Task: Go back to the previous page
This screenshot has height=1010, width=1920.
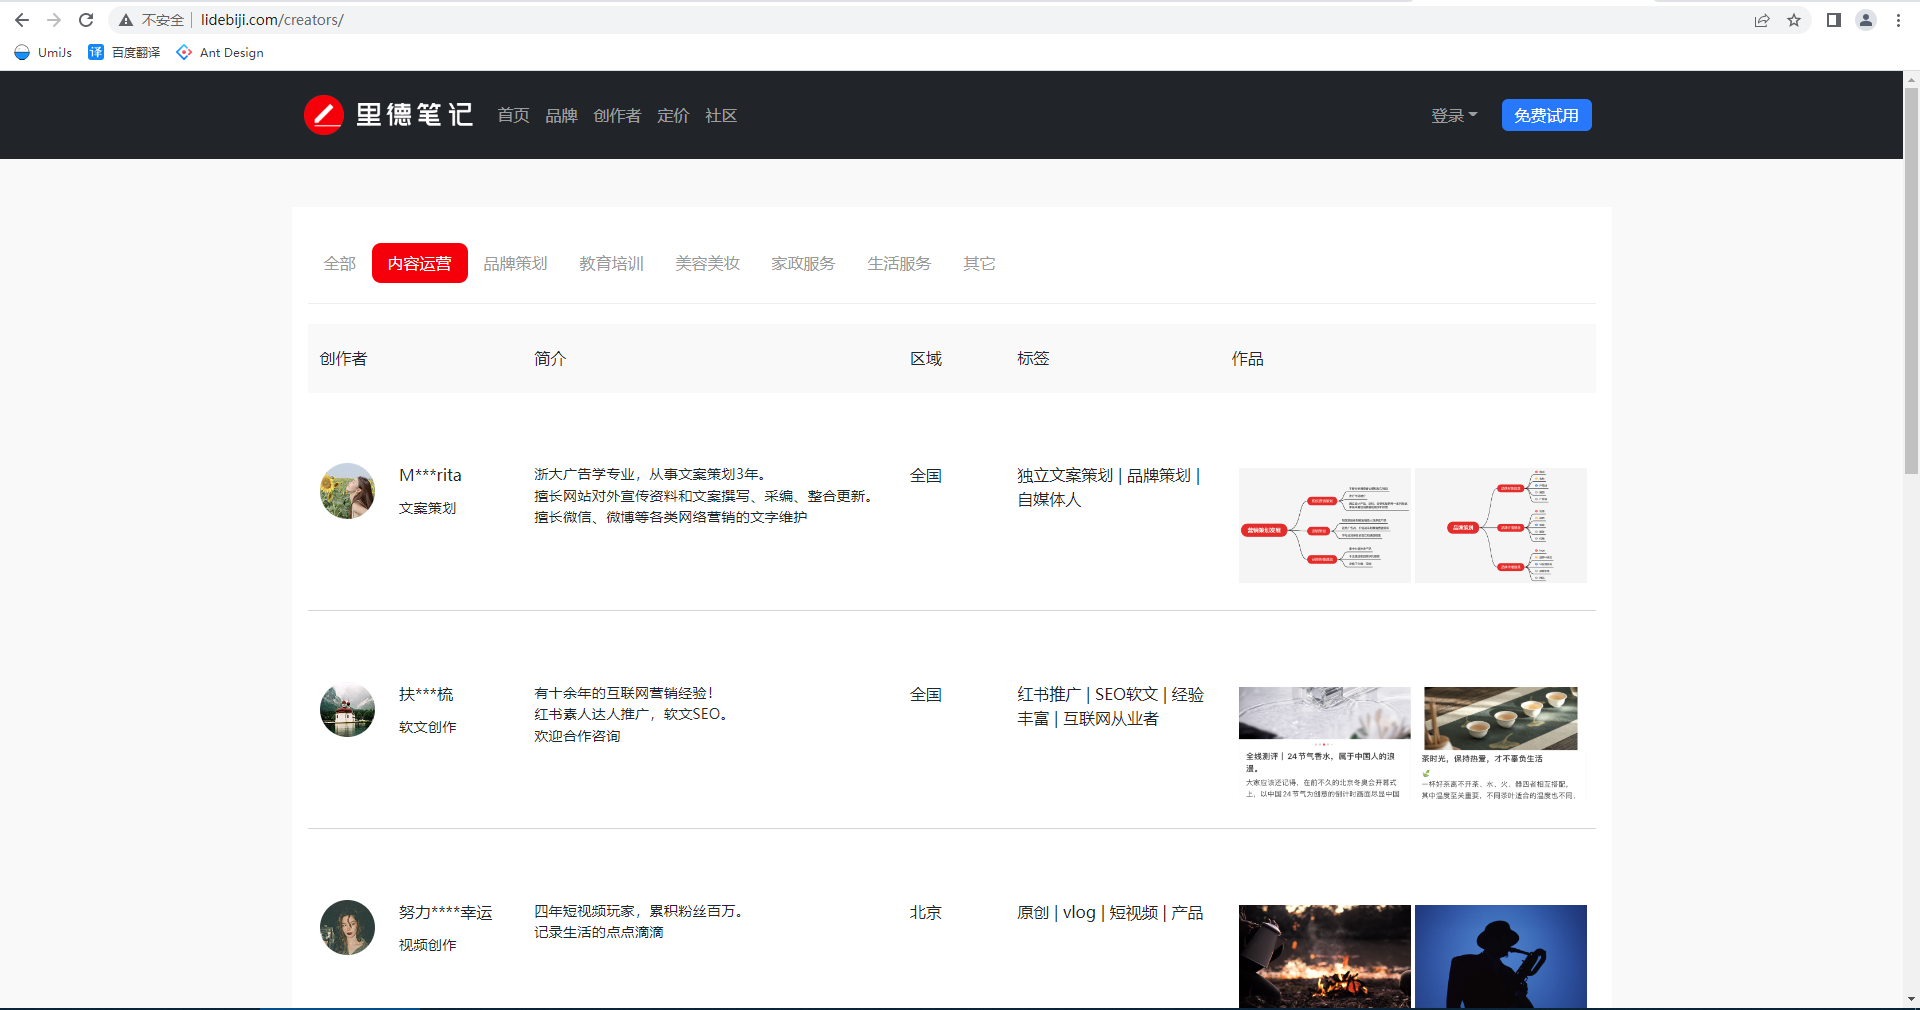Action: click(22, 20)
